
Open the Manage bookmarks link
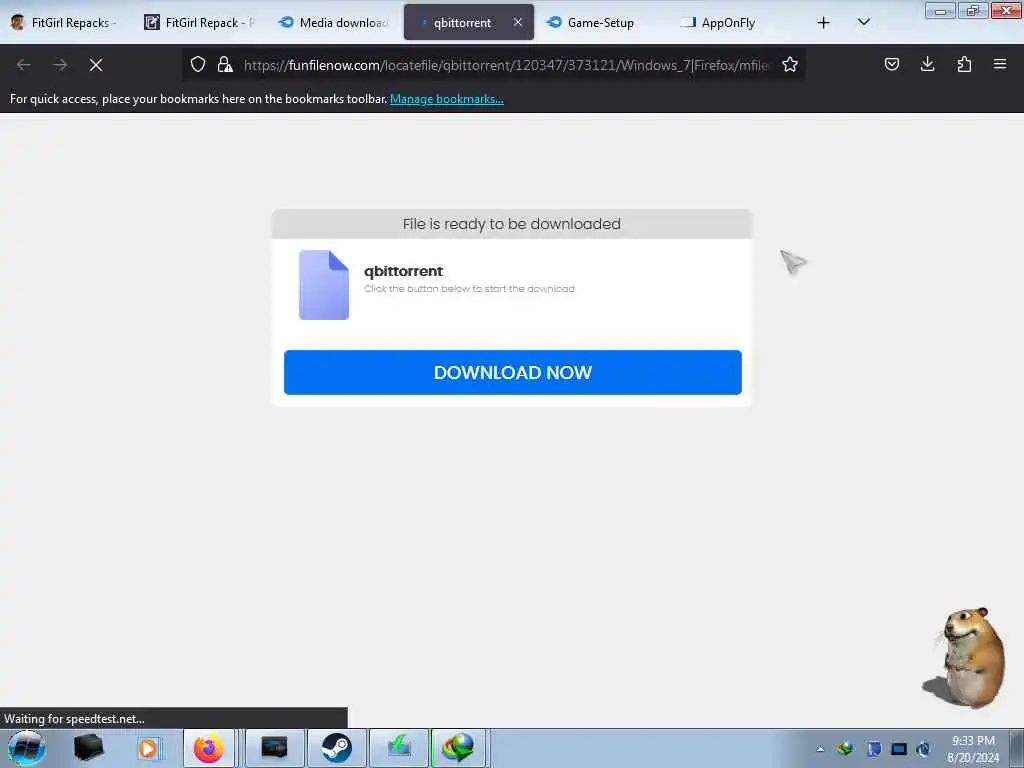coord(447,99)
